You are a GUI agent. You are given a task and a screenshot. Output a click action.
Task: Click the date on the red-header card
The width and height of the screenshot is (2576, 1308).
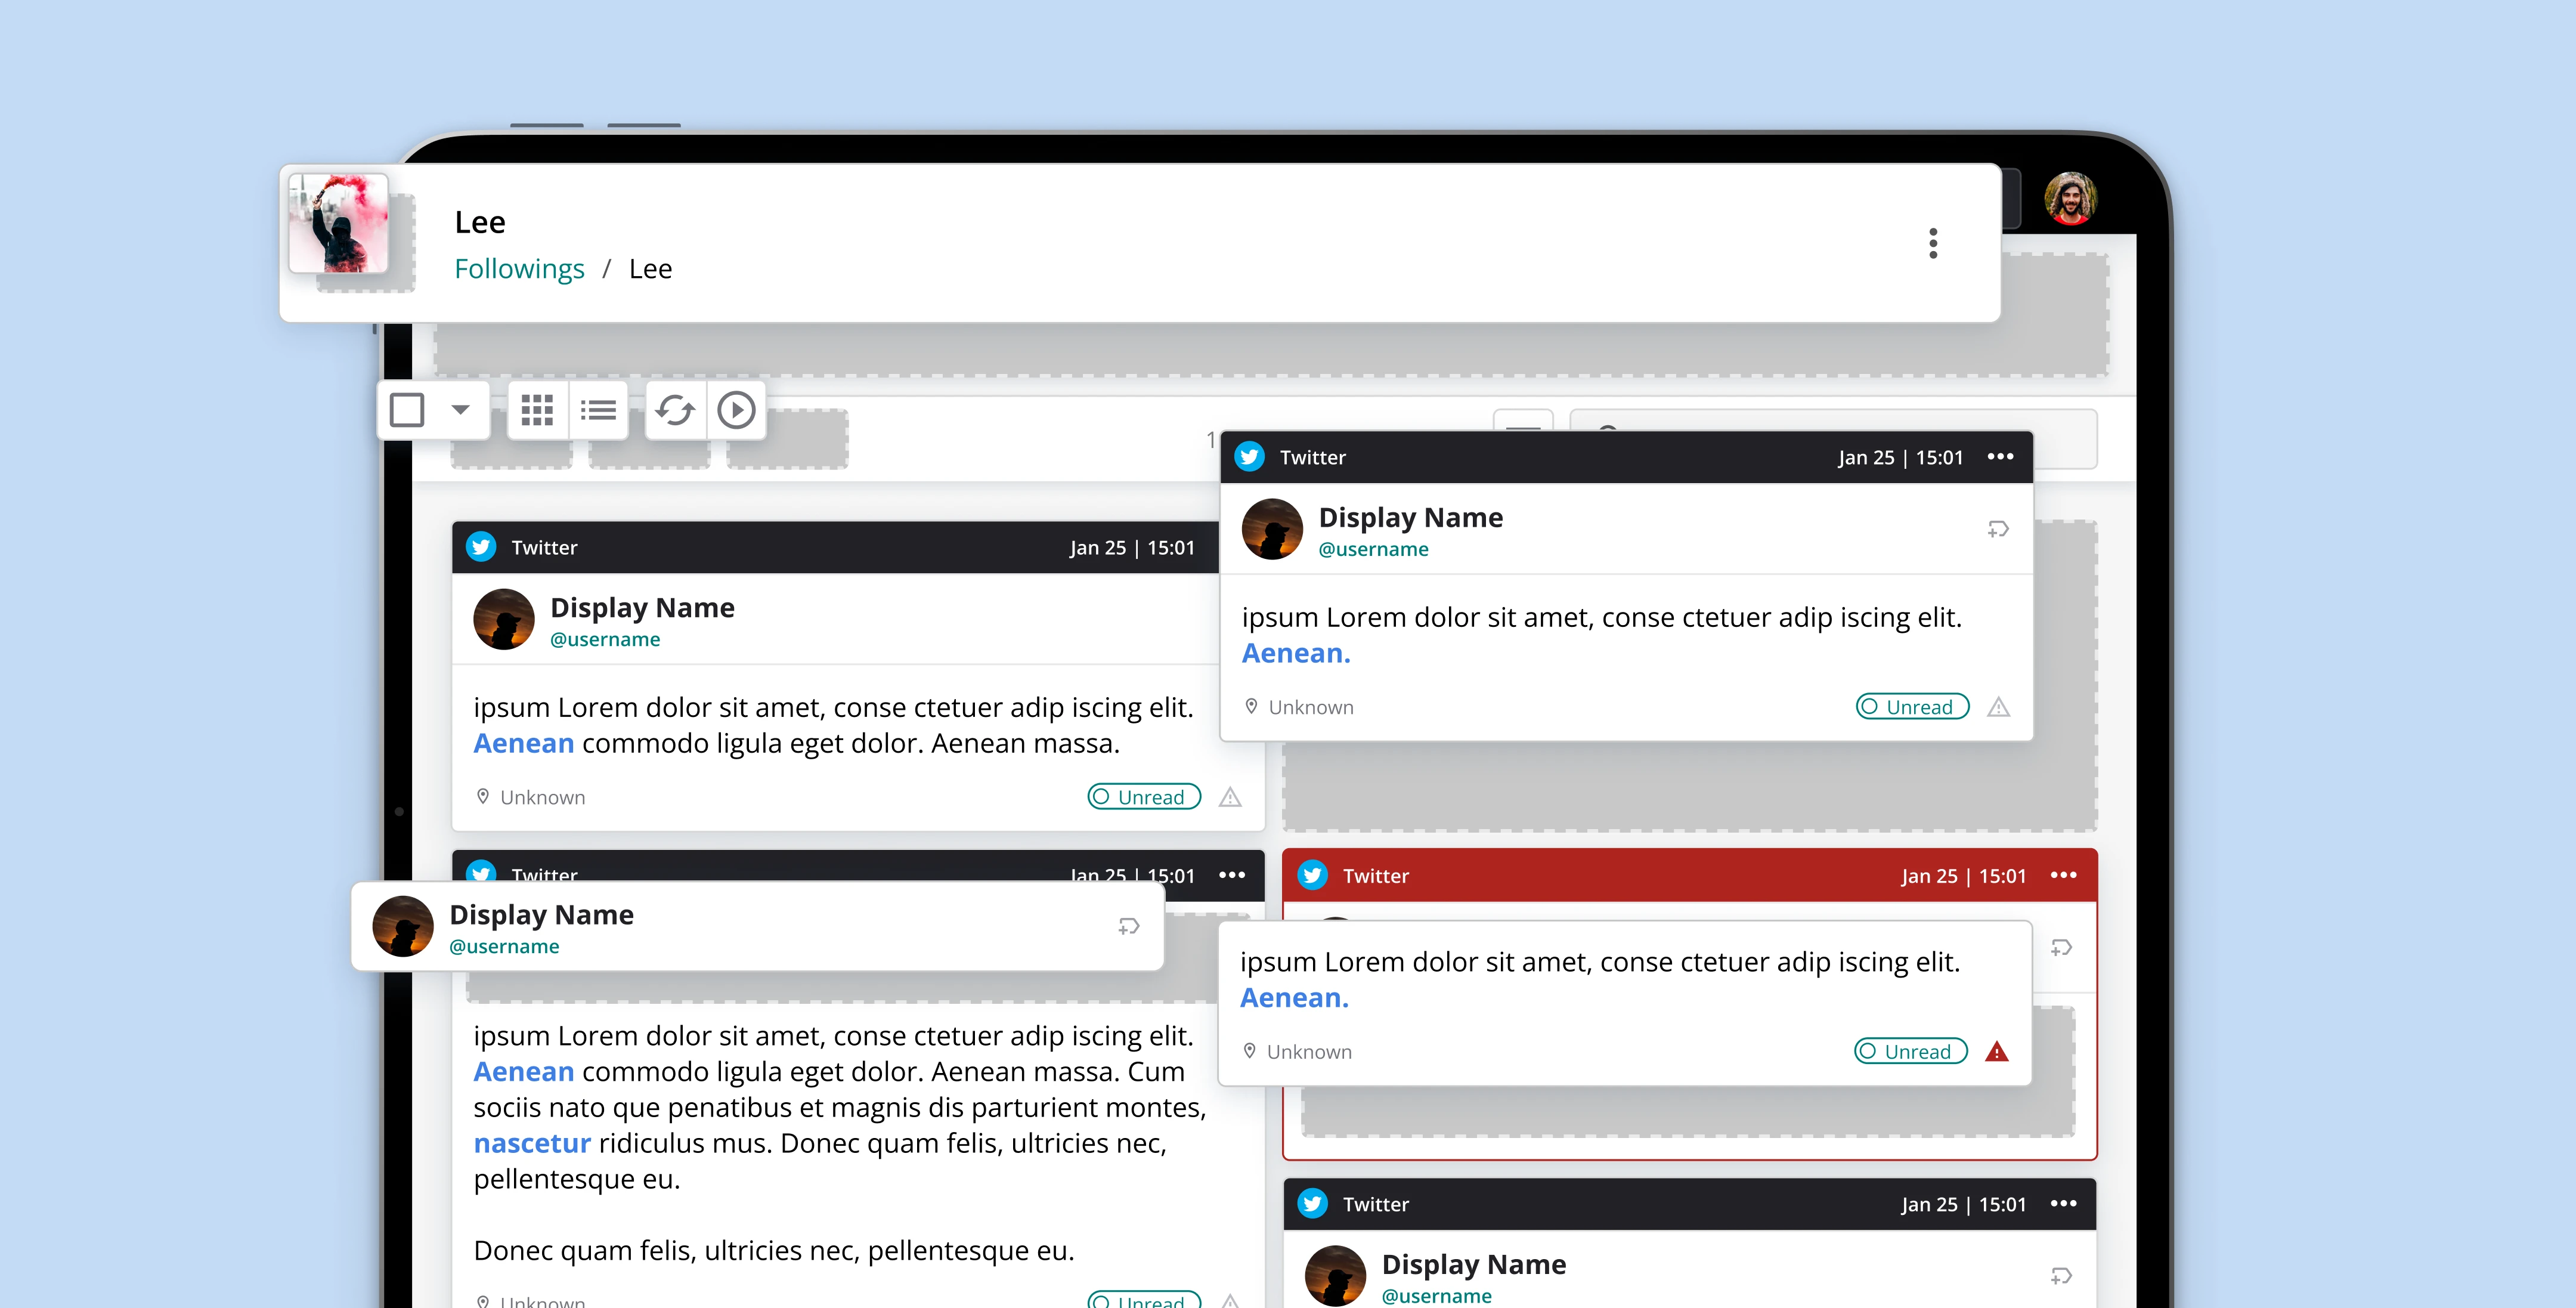tap(1963, 876)
